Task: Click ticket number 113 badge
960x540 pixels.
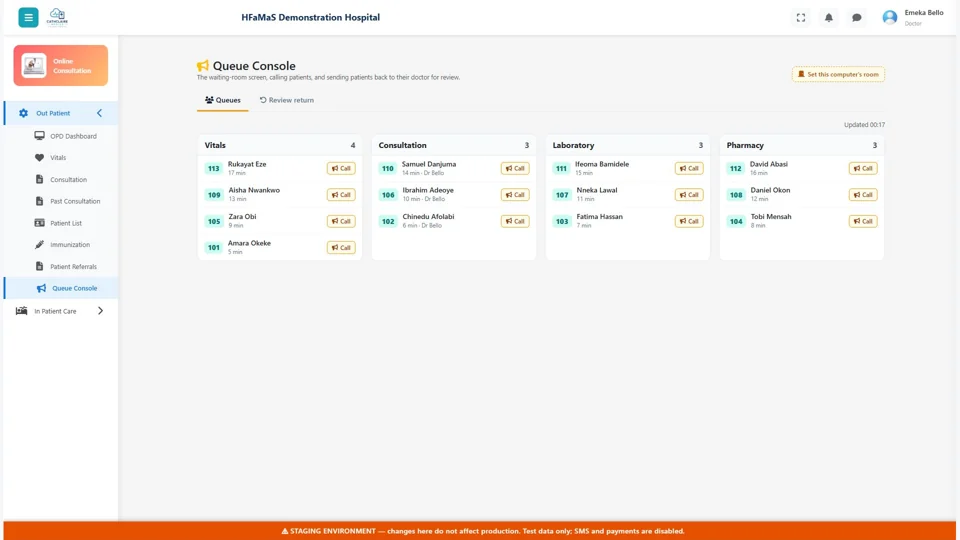Action: click(x=214, y=168)
